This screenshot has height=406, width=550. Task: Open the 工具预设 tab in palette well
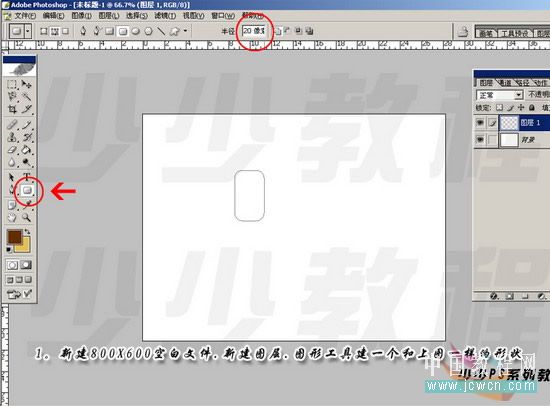point(515,33)
